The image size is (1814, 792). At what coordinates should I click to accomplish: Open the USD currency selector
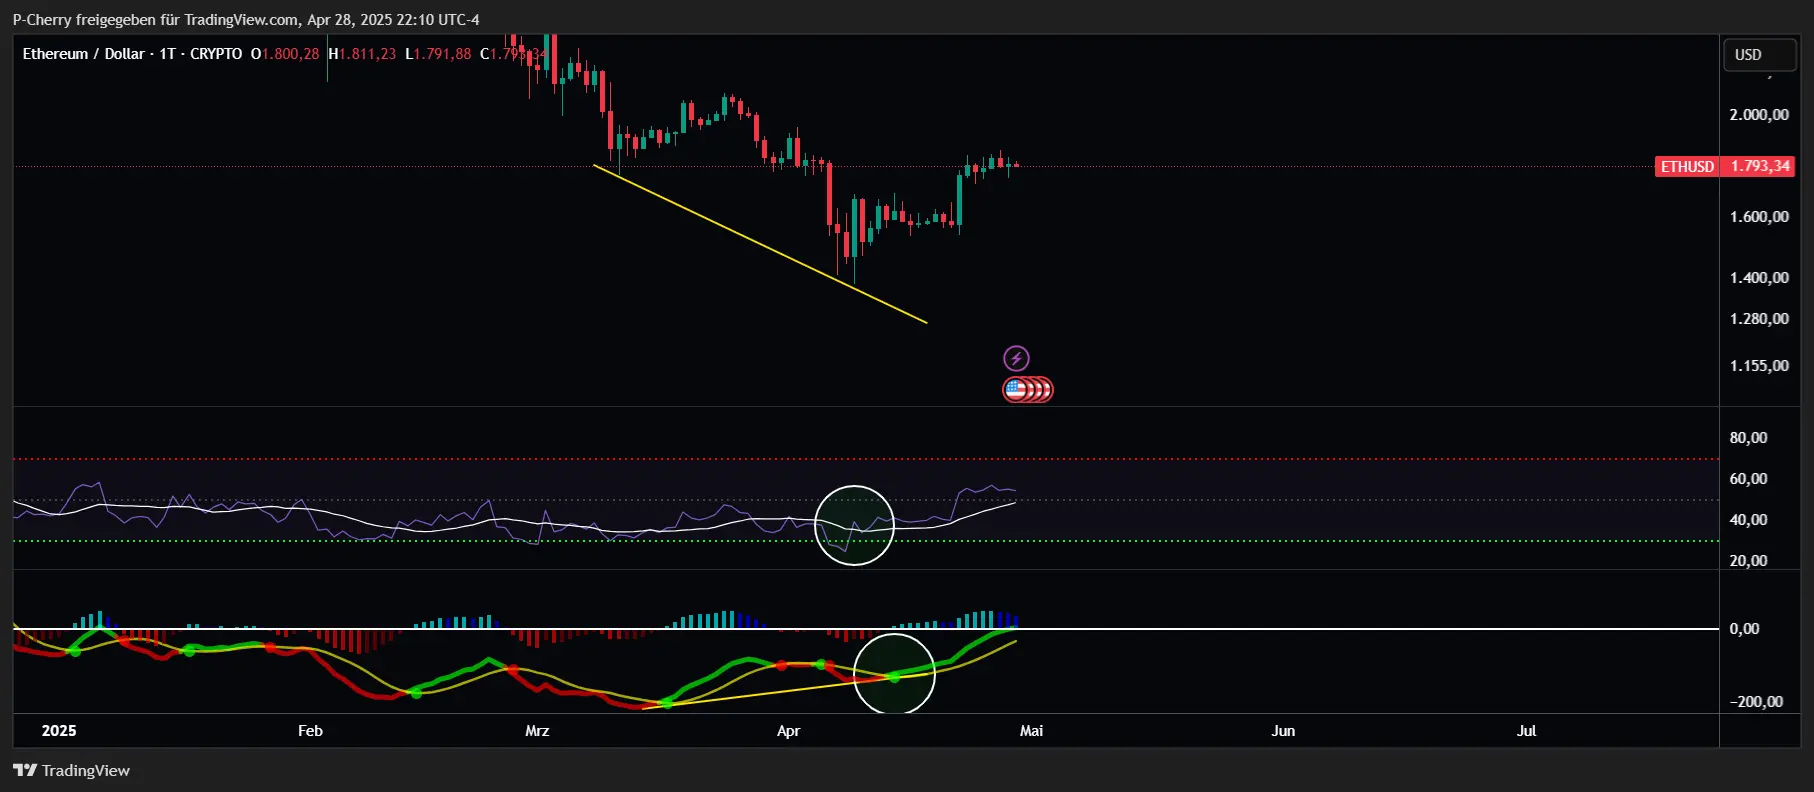[1760, 55]
